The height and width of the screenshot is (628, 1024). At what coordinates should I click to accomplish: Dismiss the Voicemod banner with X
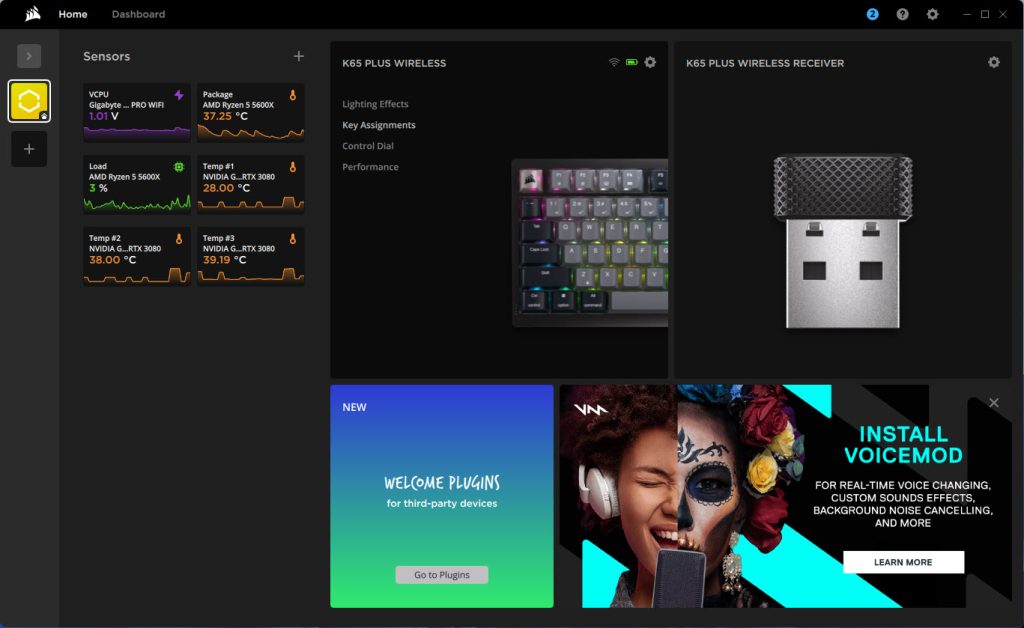pyautogui.click(x=993, y=403)
